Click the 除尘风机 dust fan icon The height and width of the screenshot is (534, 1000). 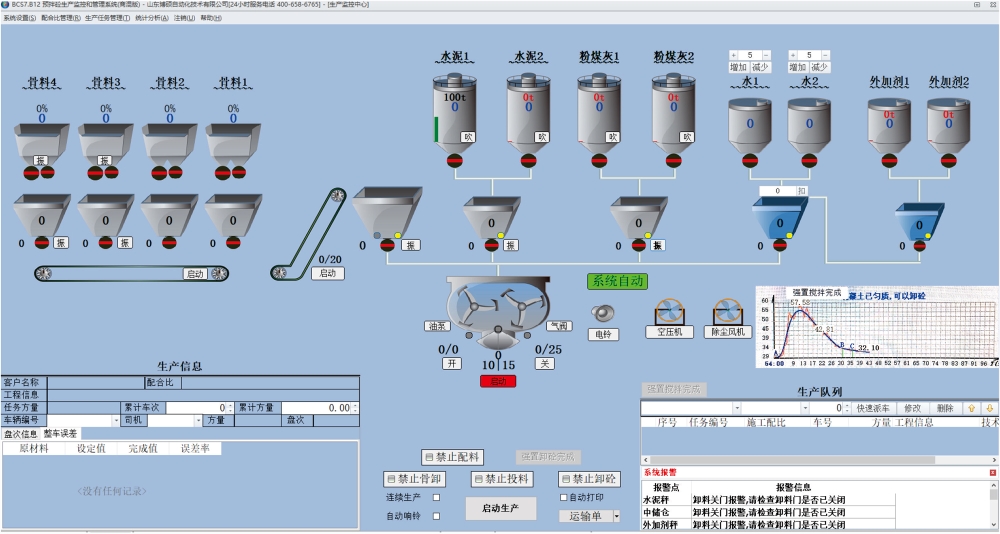coord(729,311)
